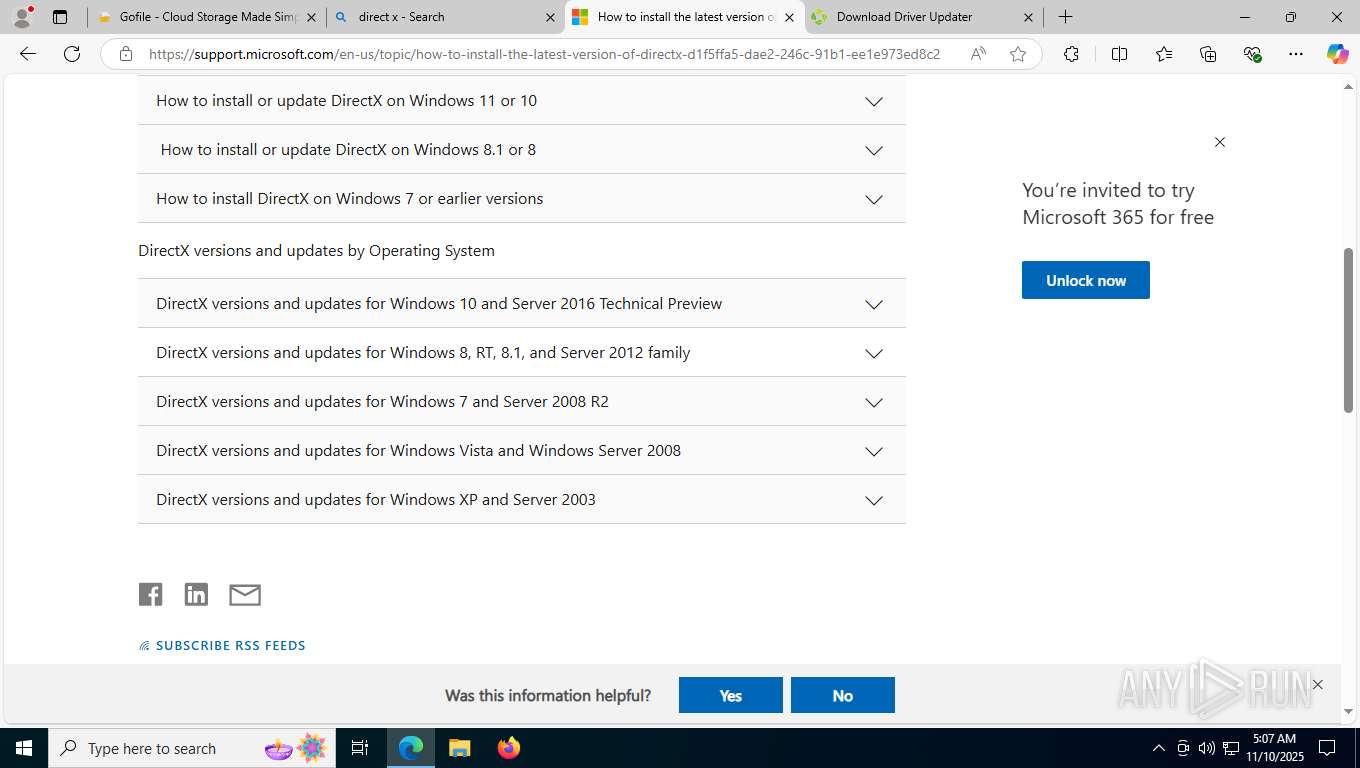
Task: Open Favorites list
Action: pyautogui.click(x=1164, y=54)
